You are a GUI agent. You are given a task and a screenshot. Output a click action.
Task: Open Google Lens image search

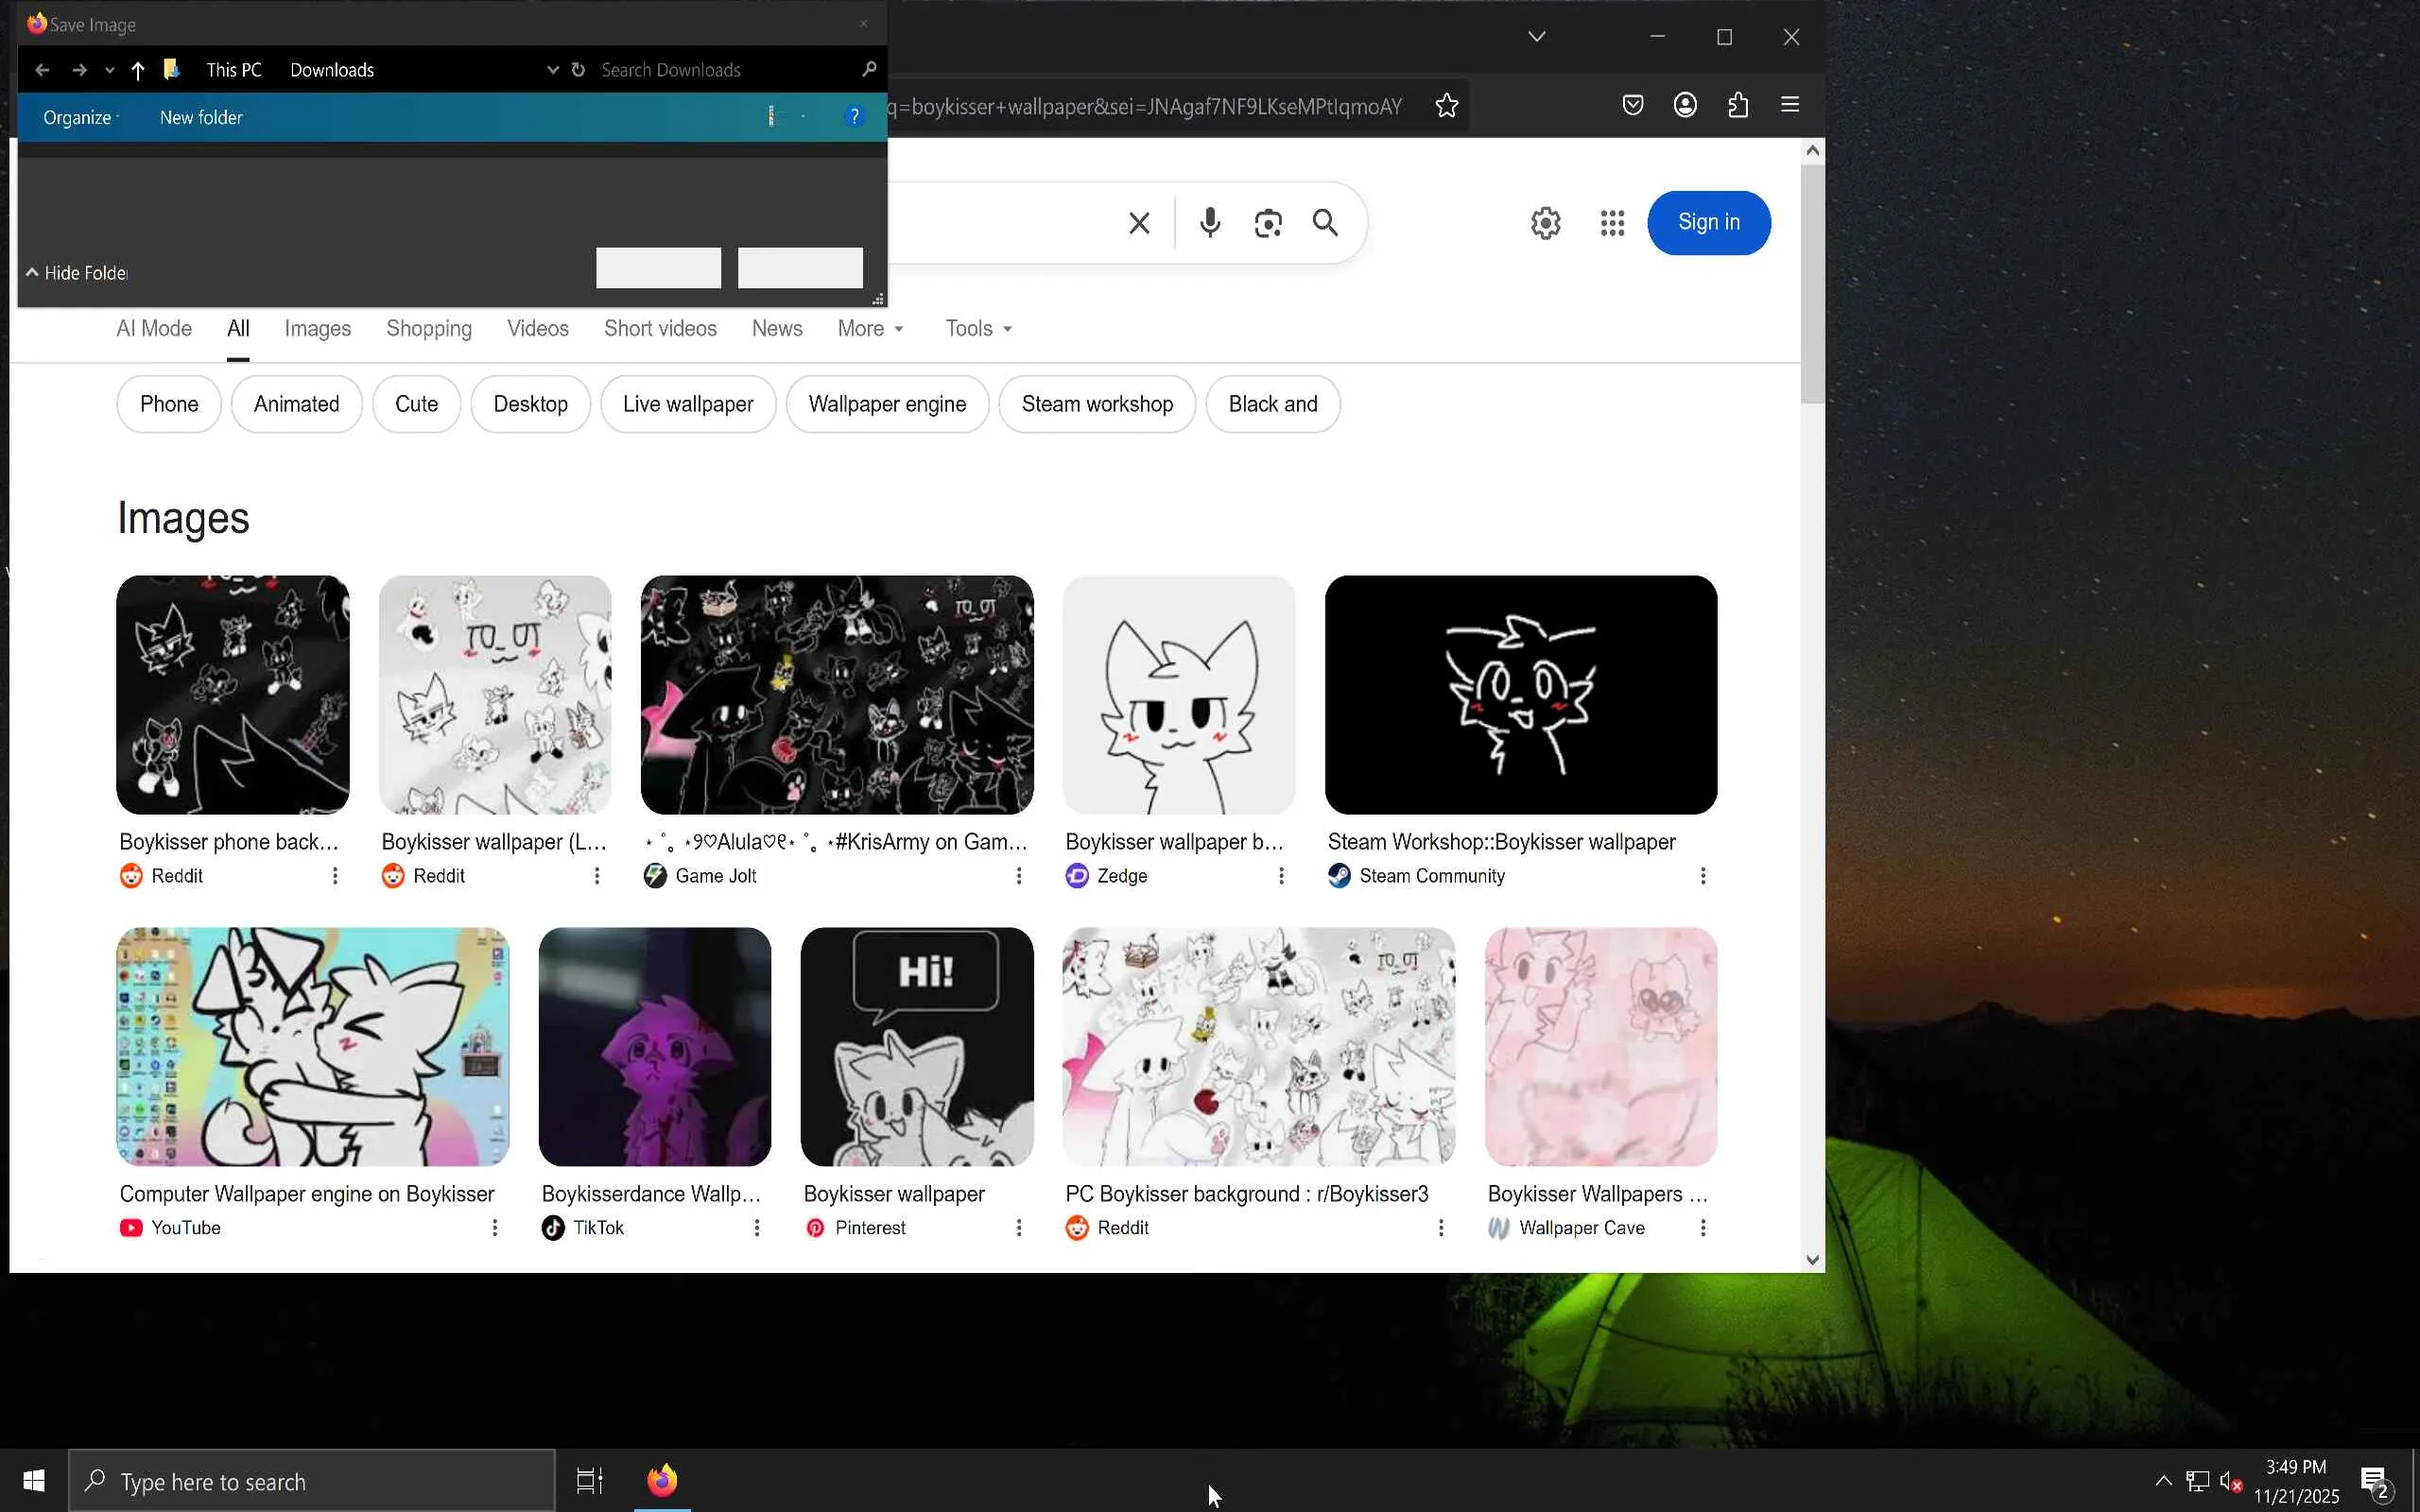coord(1268,222)
